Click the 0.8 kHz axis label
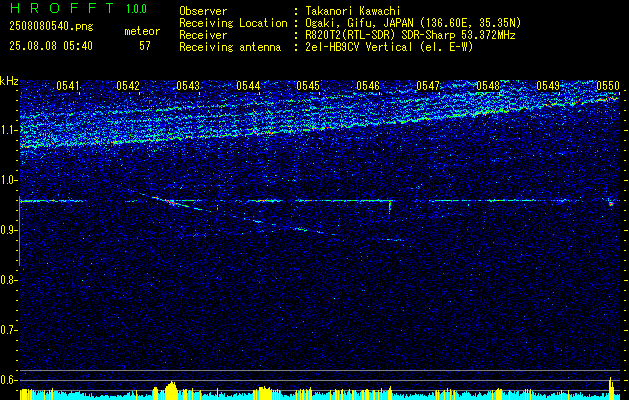The image size is (629, 400). point(8,280)
